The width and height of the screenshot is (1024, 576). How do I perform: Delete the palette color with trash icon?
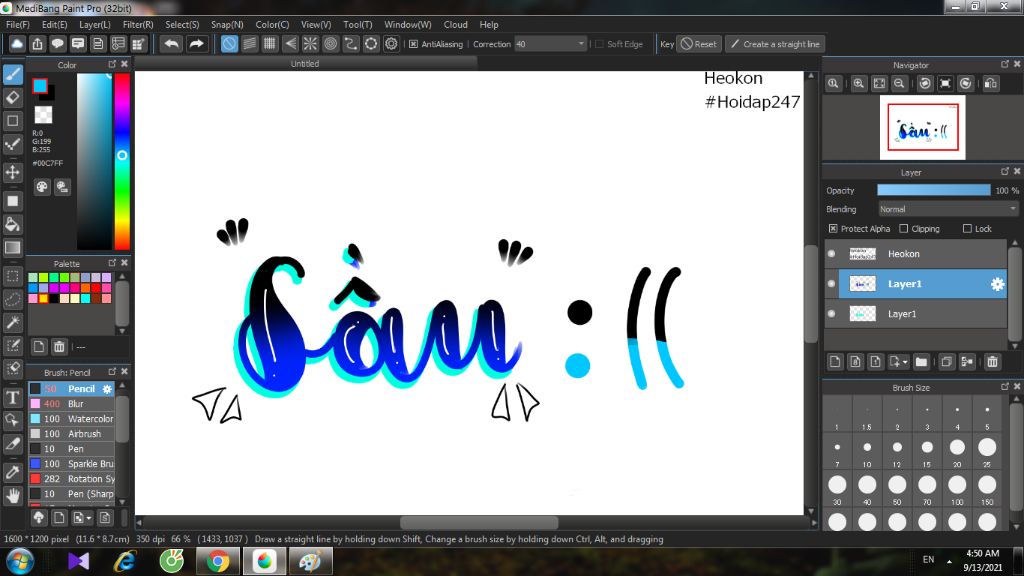click(x=59, y=347)
